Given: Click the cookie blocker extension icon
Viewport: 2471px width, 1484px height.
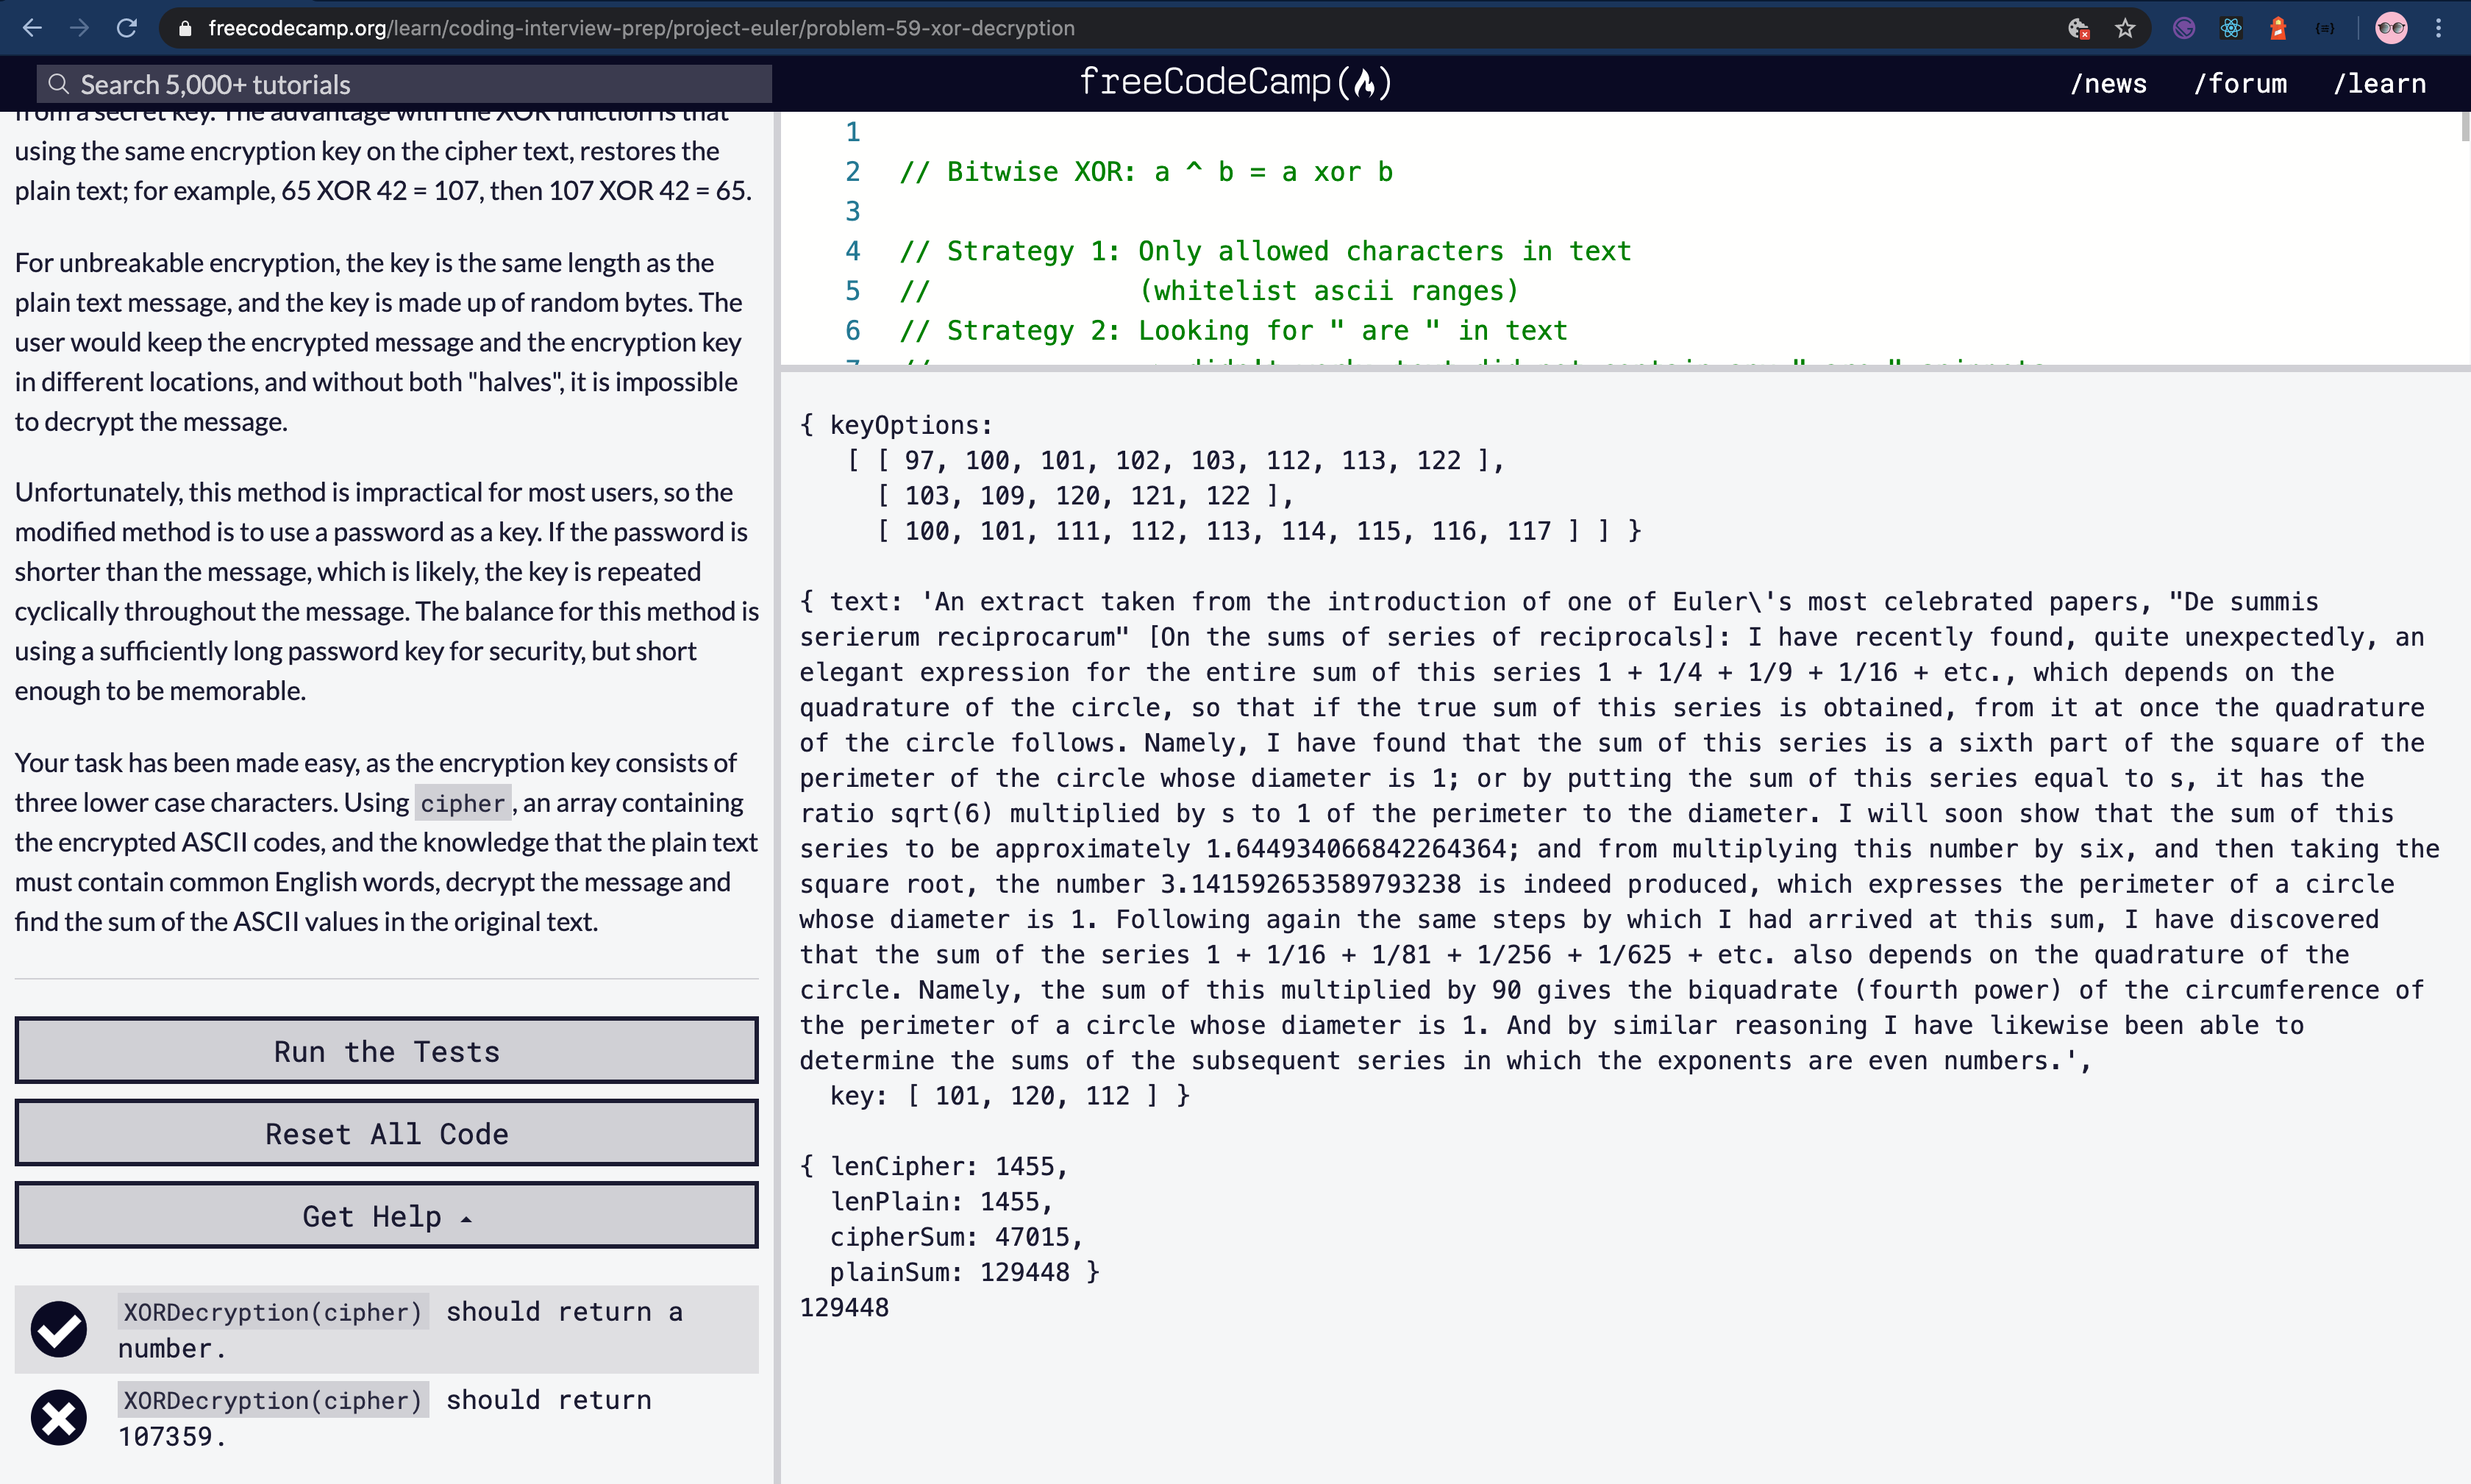Looking at the screenshot, I should [x=2078, y=28].
